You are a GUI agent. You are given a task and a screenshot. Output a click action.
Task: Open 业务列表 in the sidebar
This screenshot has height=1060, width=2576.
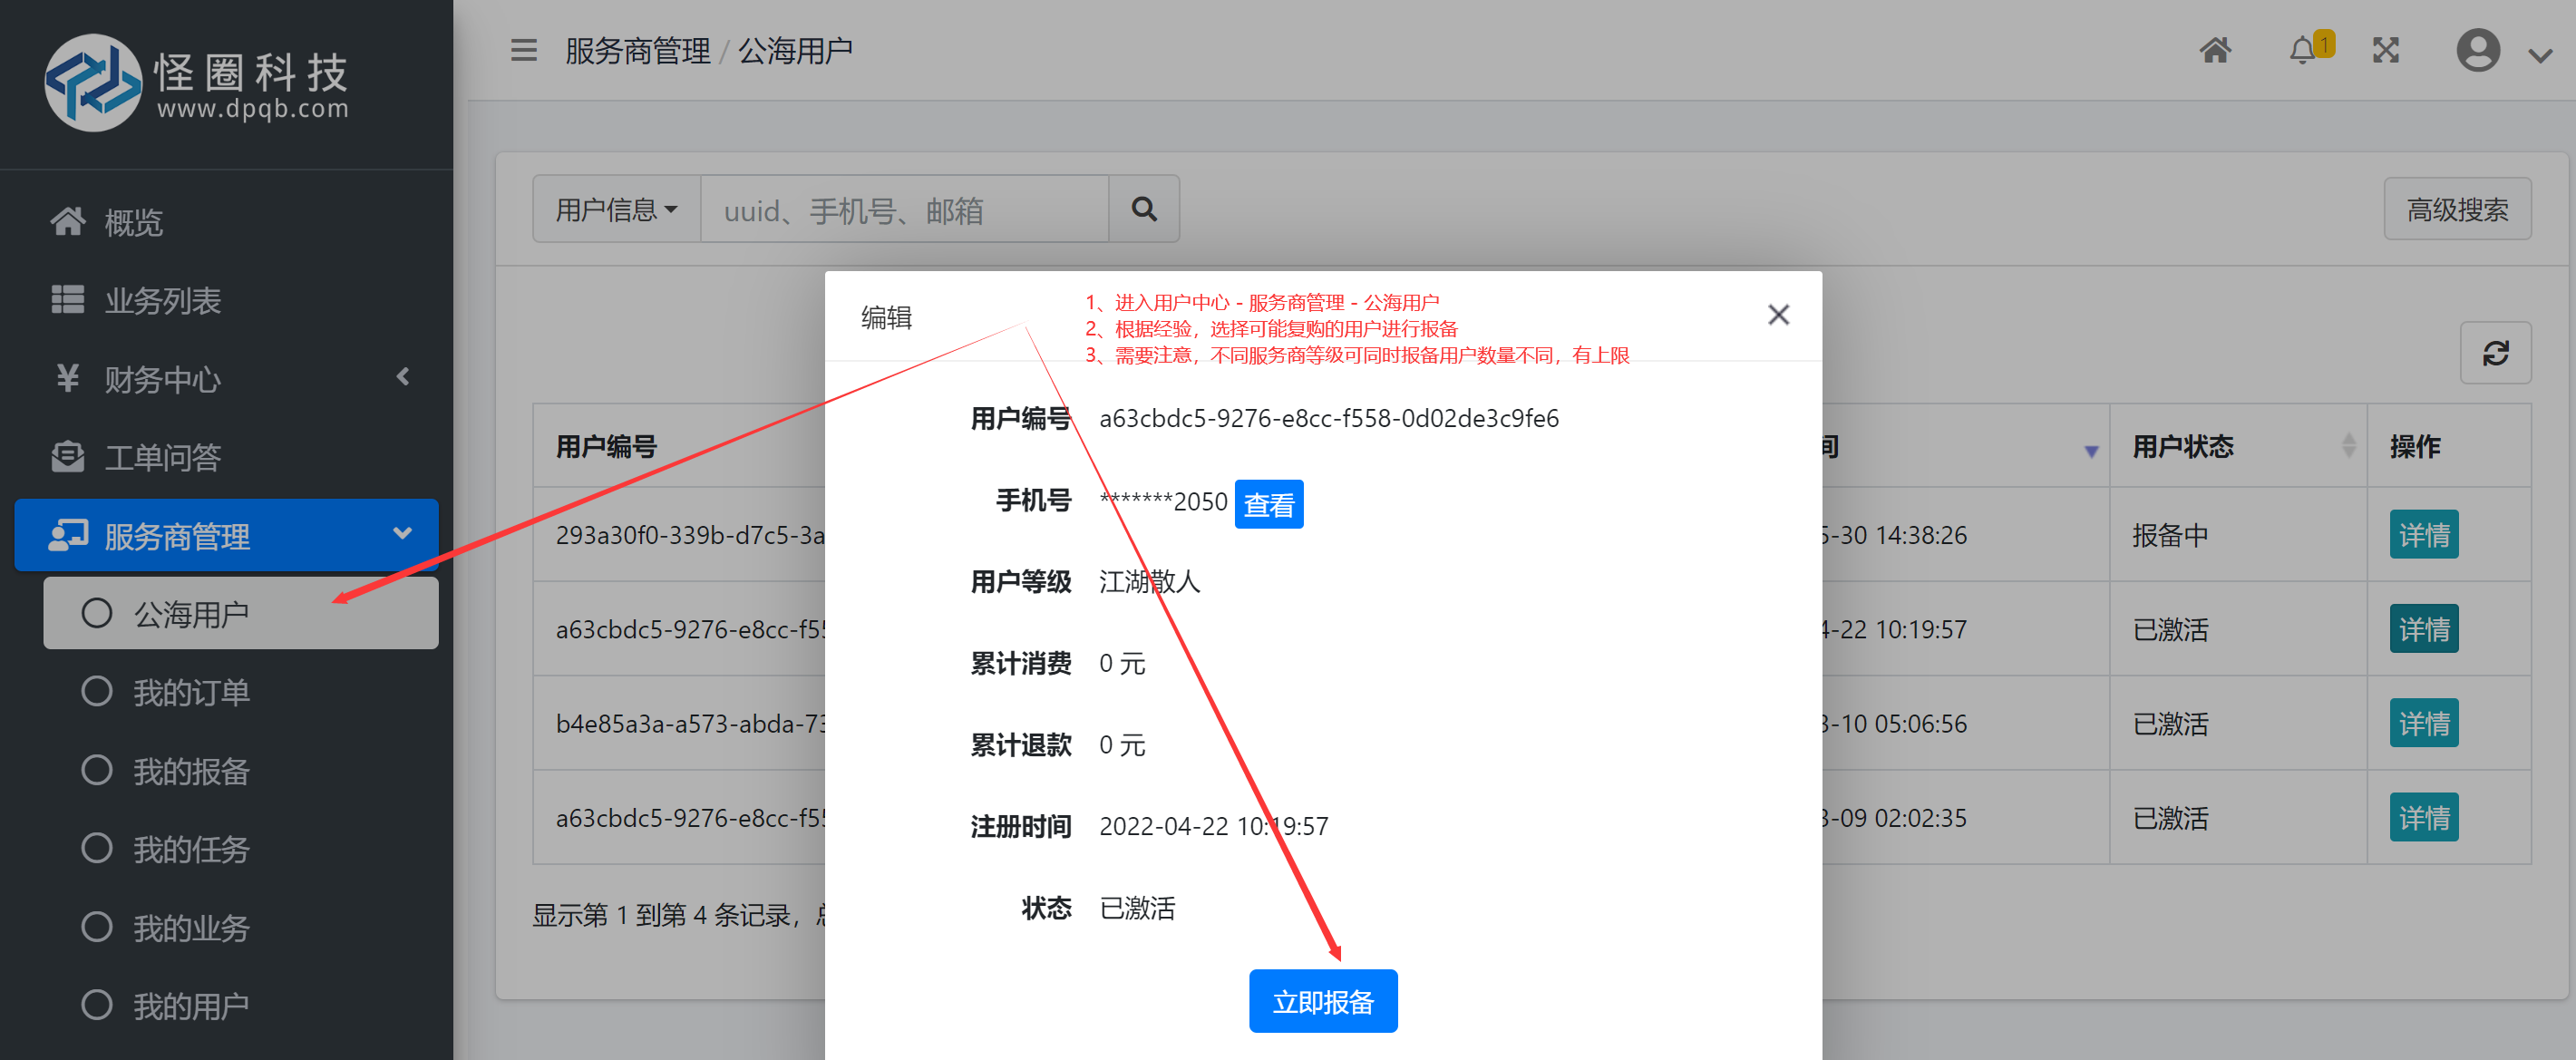[162, 301]
